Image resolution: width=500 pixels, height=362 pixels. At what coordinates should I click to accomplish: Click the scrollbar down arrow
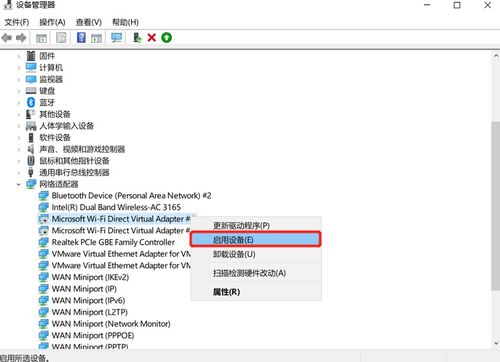[496, 343]
